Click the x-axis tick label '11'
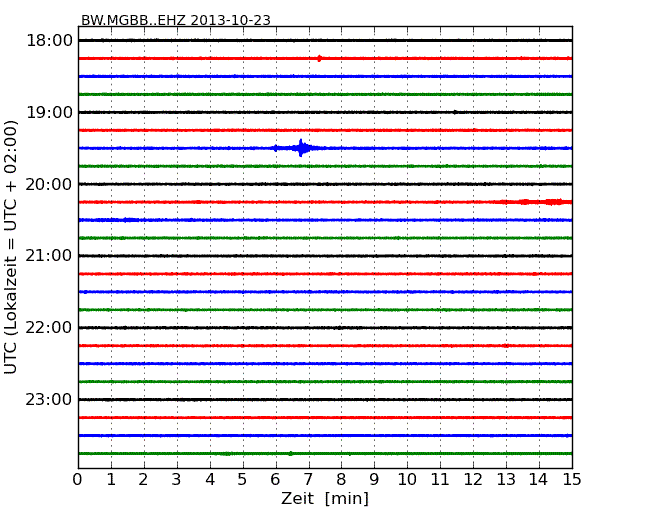Screen dimensions: 650x520 pos(440,480)
